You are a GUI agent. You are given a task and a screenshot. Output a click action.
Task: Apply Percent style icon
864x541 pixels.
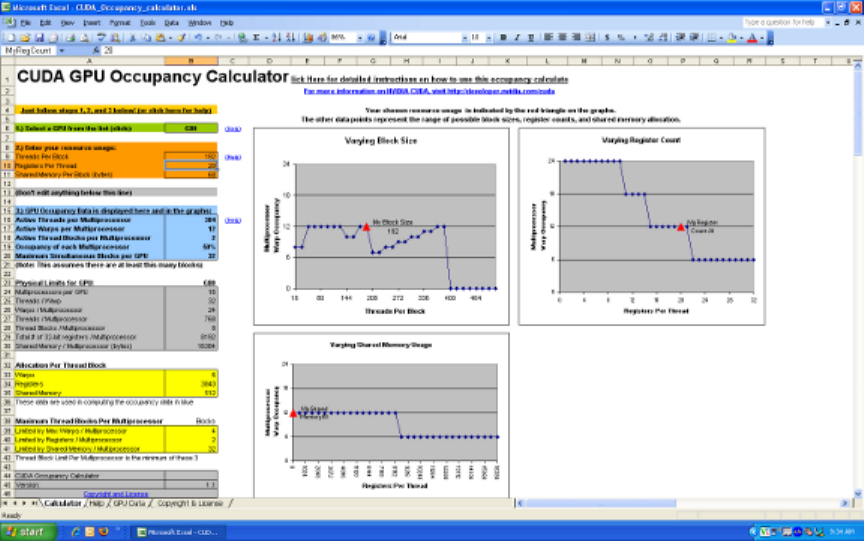(622, 37)
